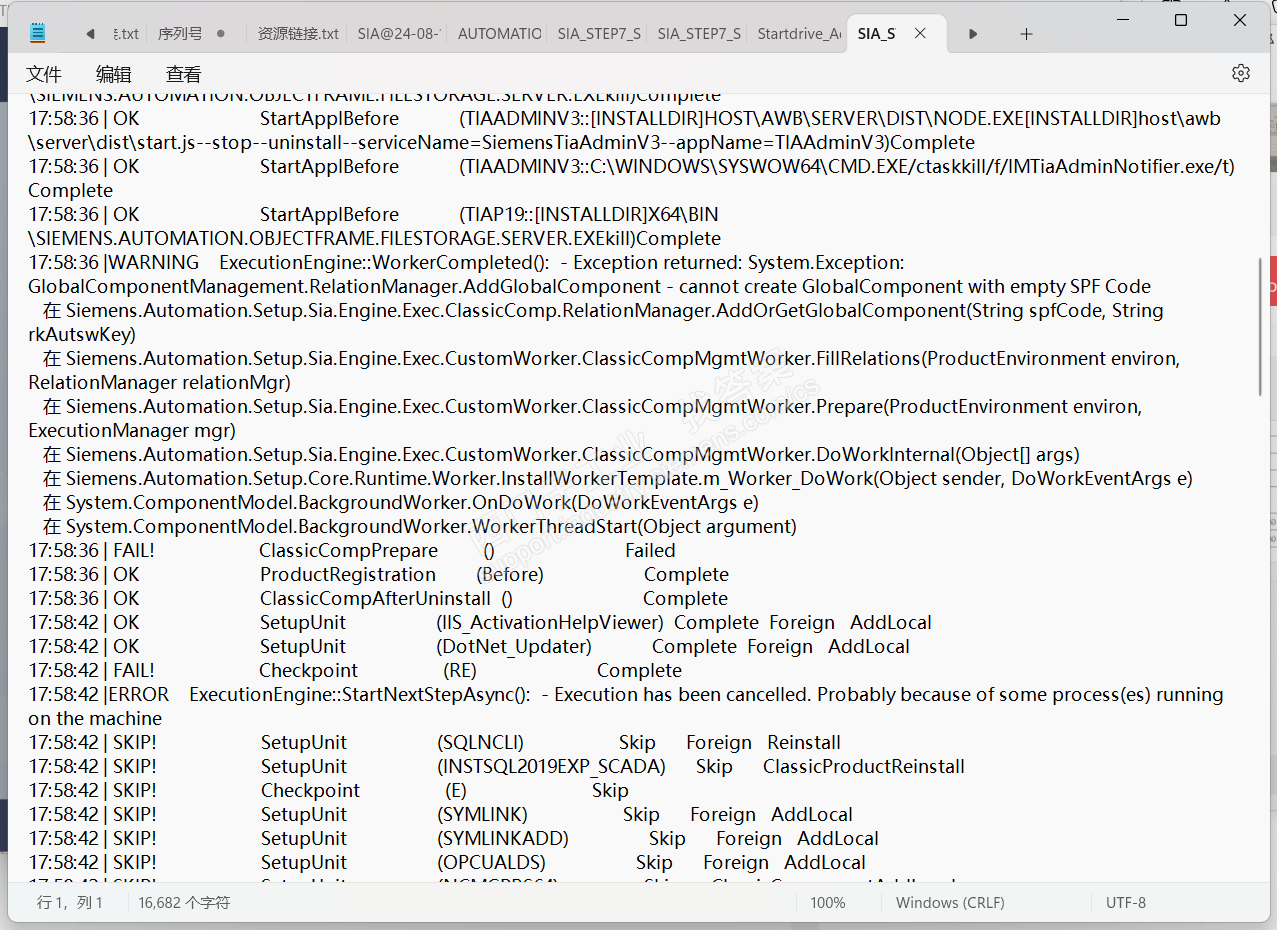Click the StartApplBefore NODE.EXE line

coord(624,119)
